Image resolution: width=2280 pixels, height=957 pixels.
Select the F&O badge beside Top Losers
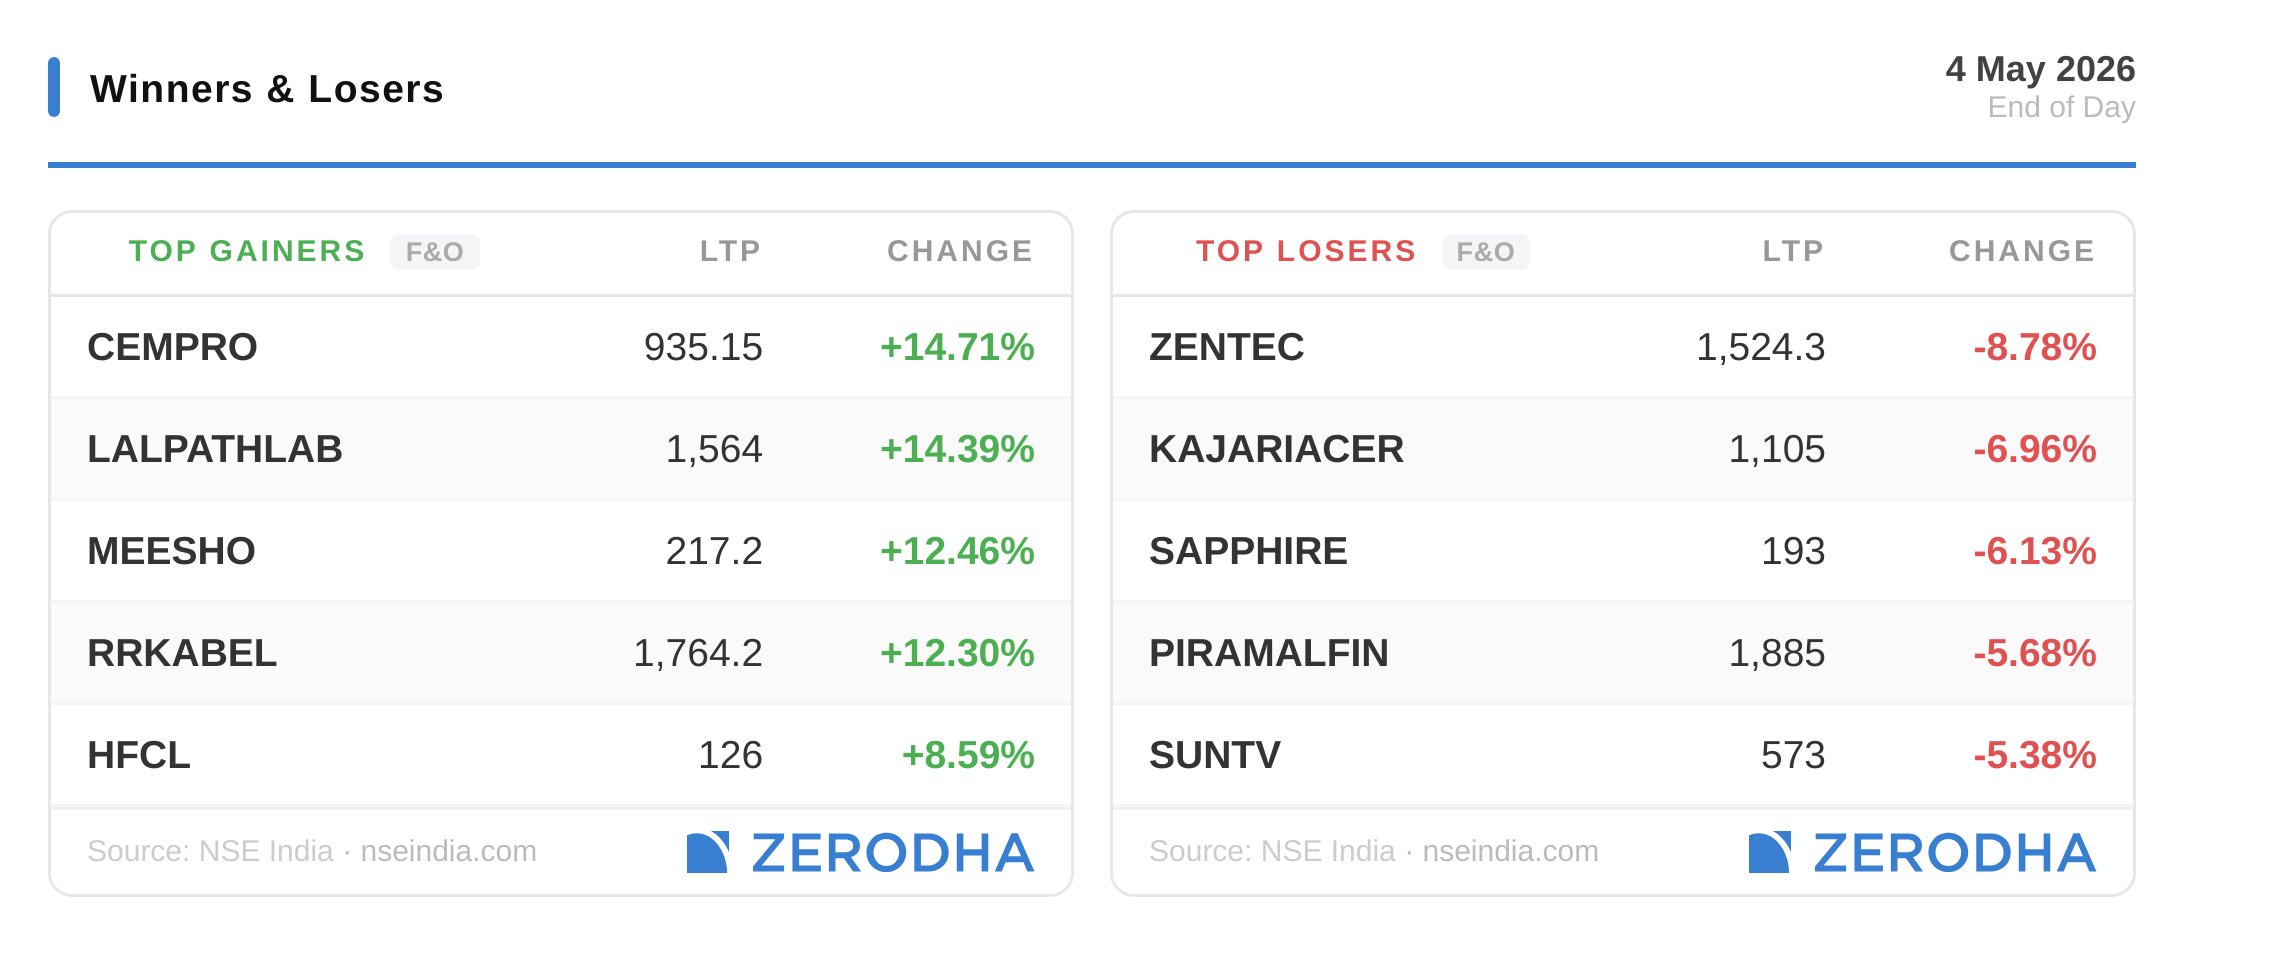coord(1486,252)
